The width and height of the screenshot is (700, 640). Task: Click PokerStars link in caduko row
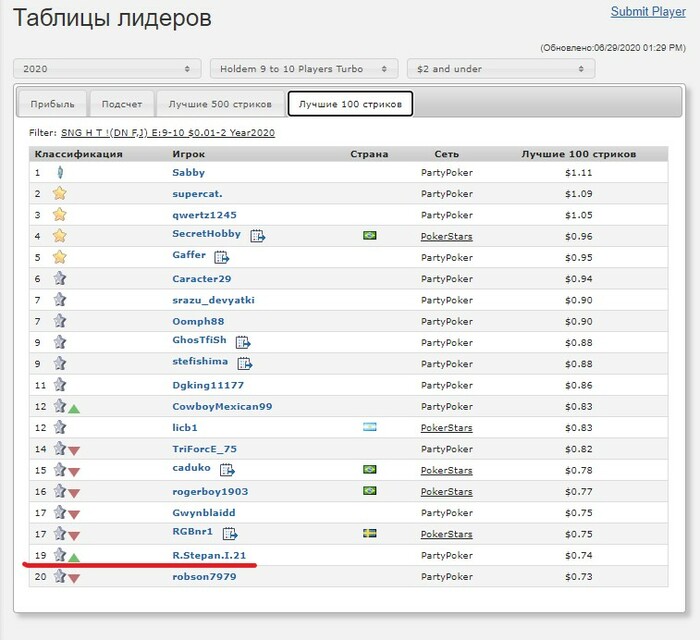tap(446, 470)
